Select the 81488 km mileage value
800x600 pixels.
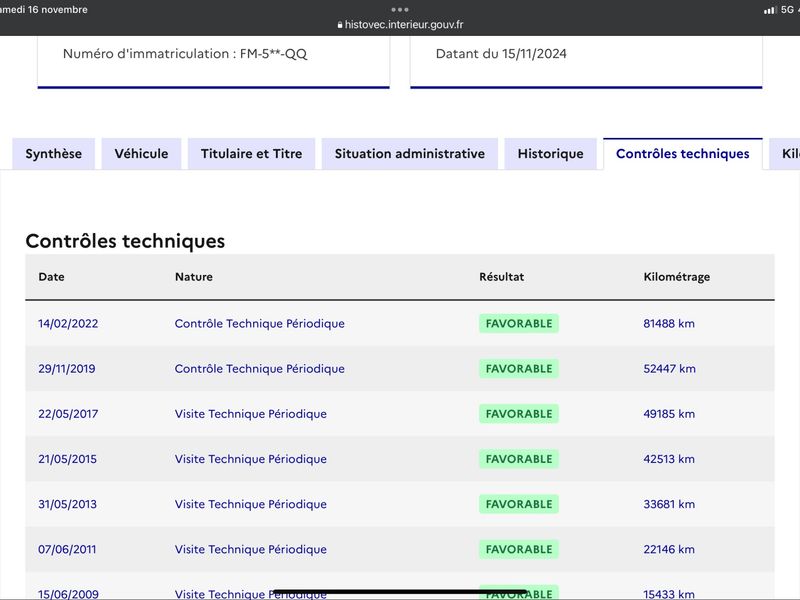(x=669, y=323)
